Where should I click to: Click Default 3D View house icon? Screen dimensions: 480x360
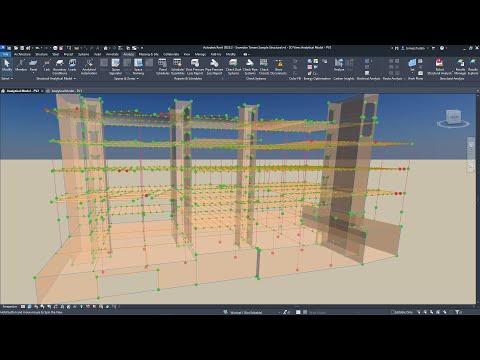(106, 48)
